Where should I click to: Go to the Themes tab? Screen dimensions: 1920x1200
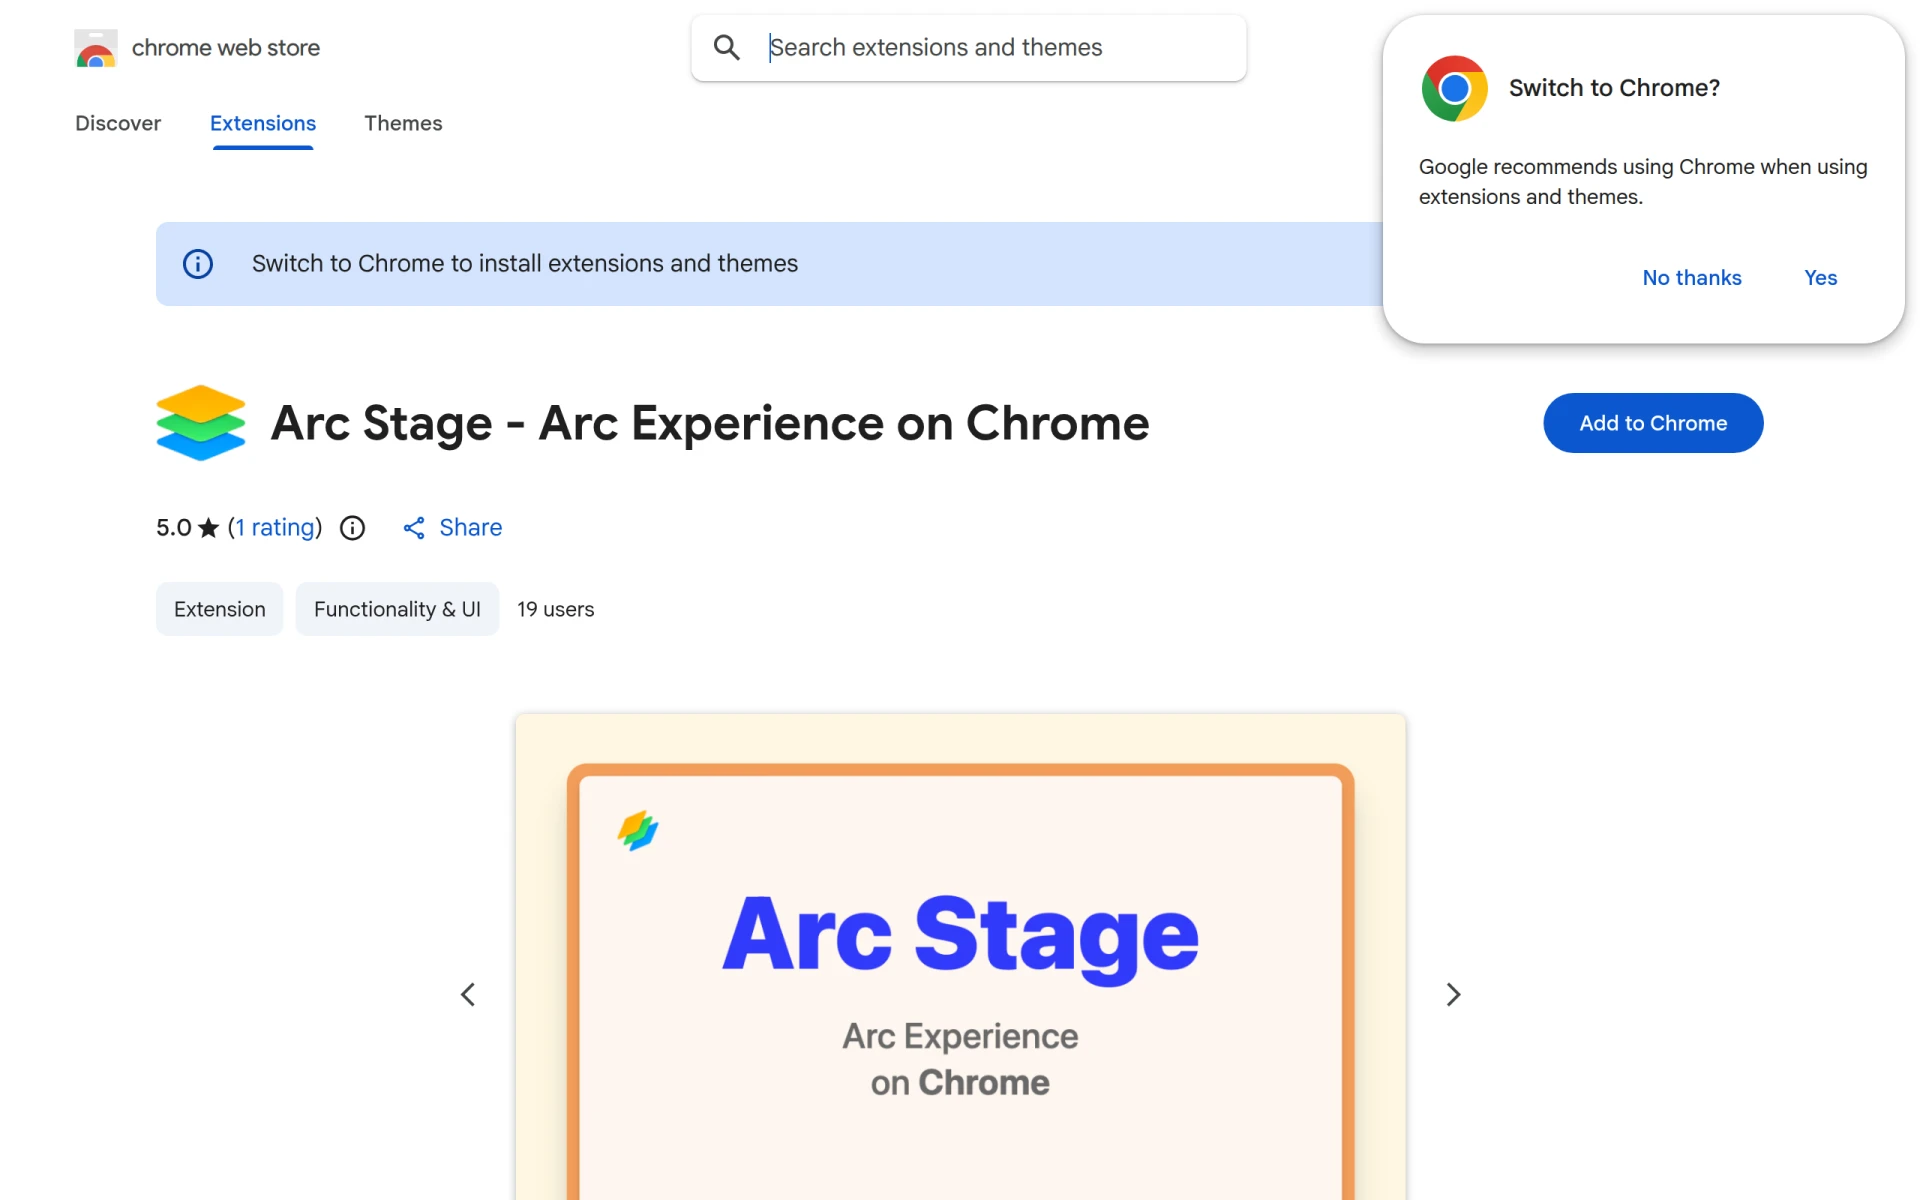(403, 123)
